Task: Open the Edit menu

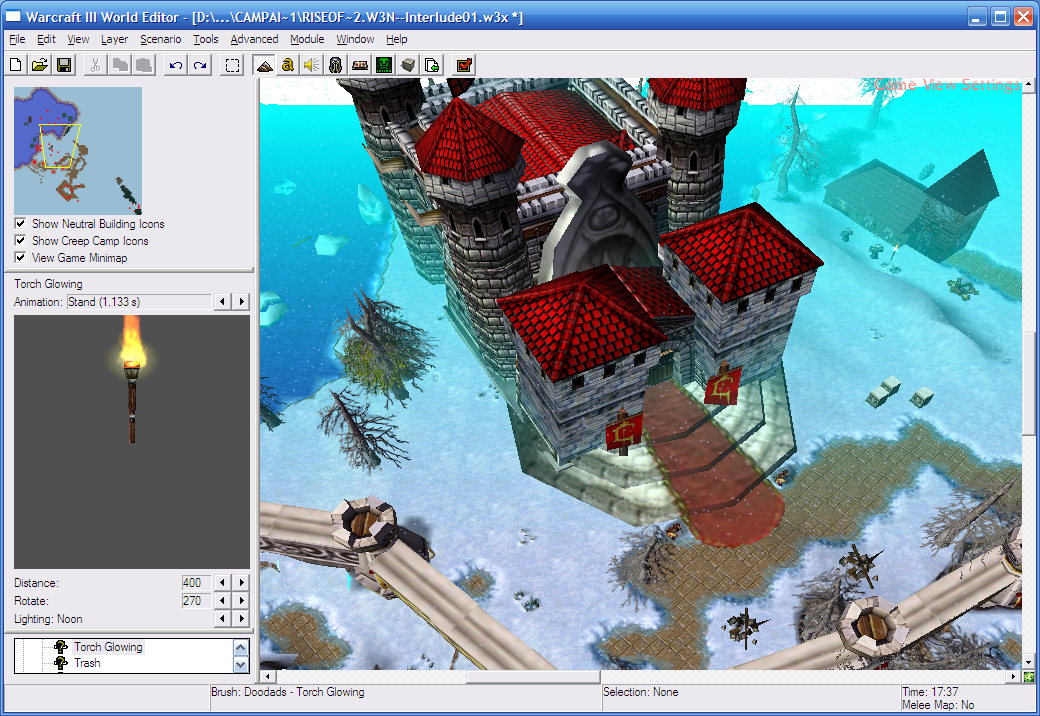Action: click(46, 39)
